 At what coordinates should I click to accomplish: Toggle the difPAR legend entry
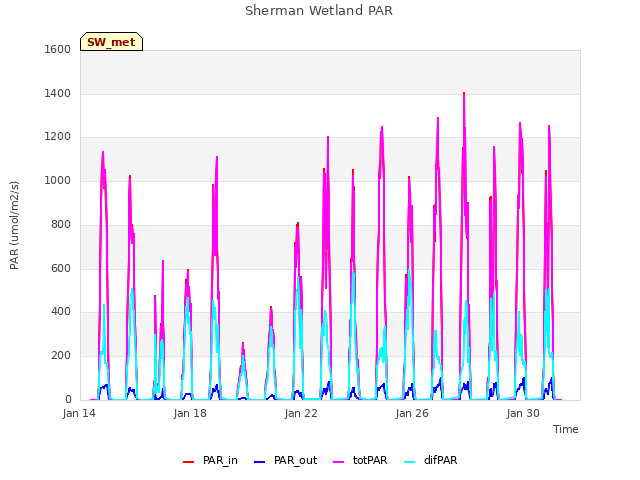[431, 460]
